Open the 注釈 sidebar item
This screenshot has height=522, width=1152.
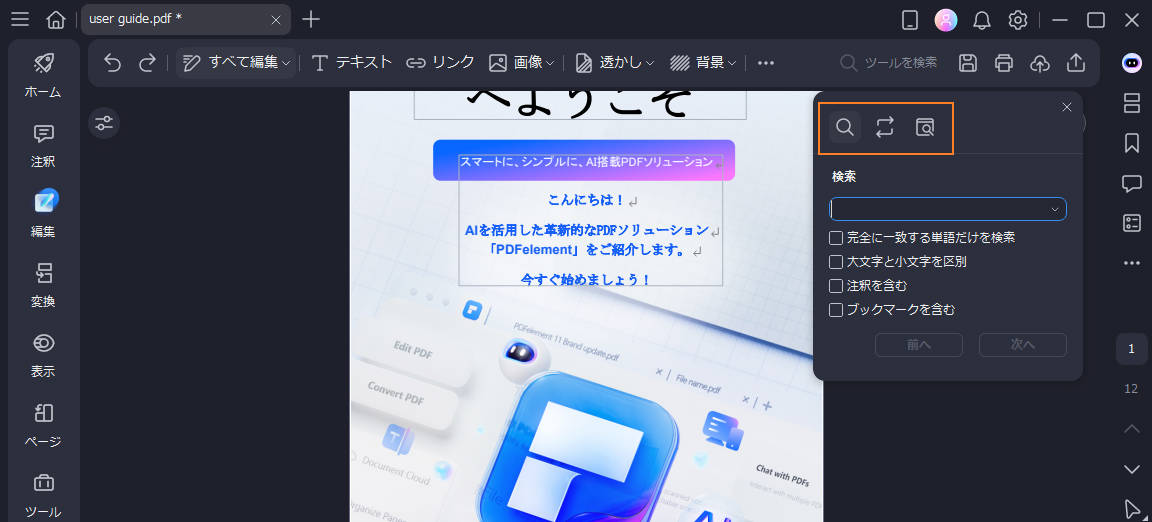43,146
